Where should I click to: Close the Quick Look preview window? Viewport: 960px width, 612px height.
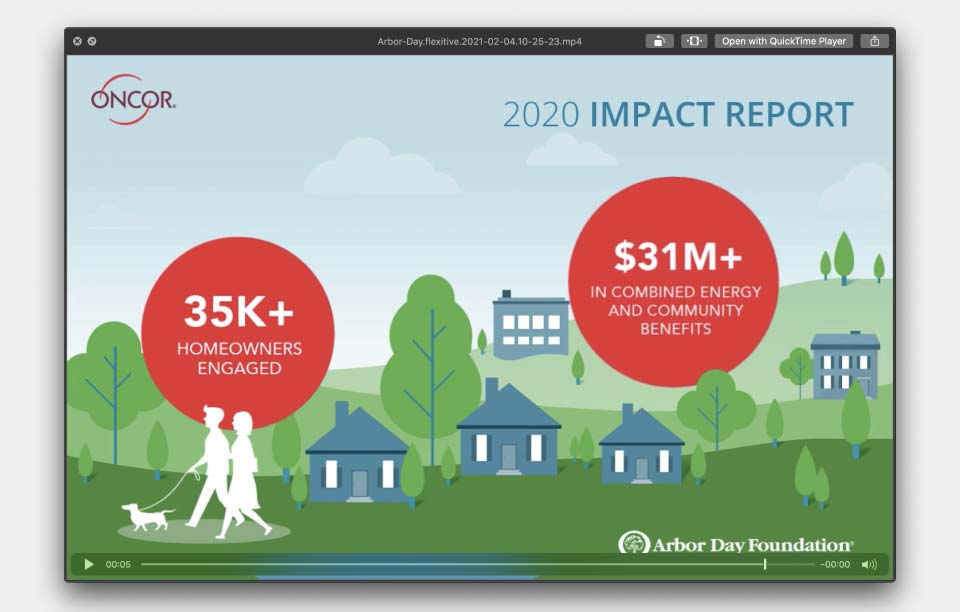point(78,41)
